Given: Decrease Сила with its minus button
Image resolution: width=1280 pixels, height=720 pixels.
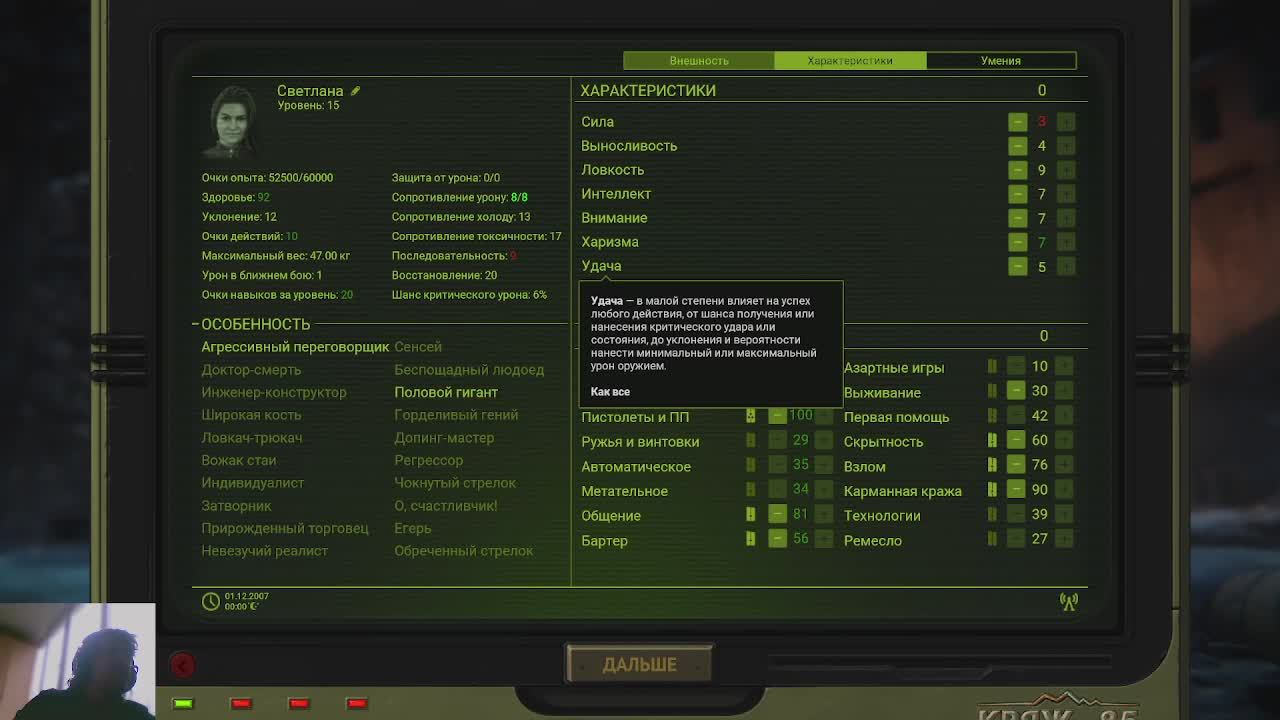Looking at the screenshot, I should coord(1017,121).
